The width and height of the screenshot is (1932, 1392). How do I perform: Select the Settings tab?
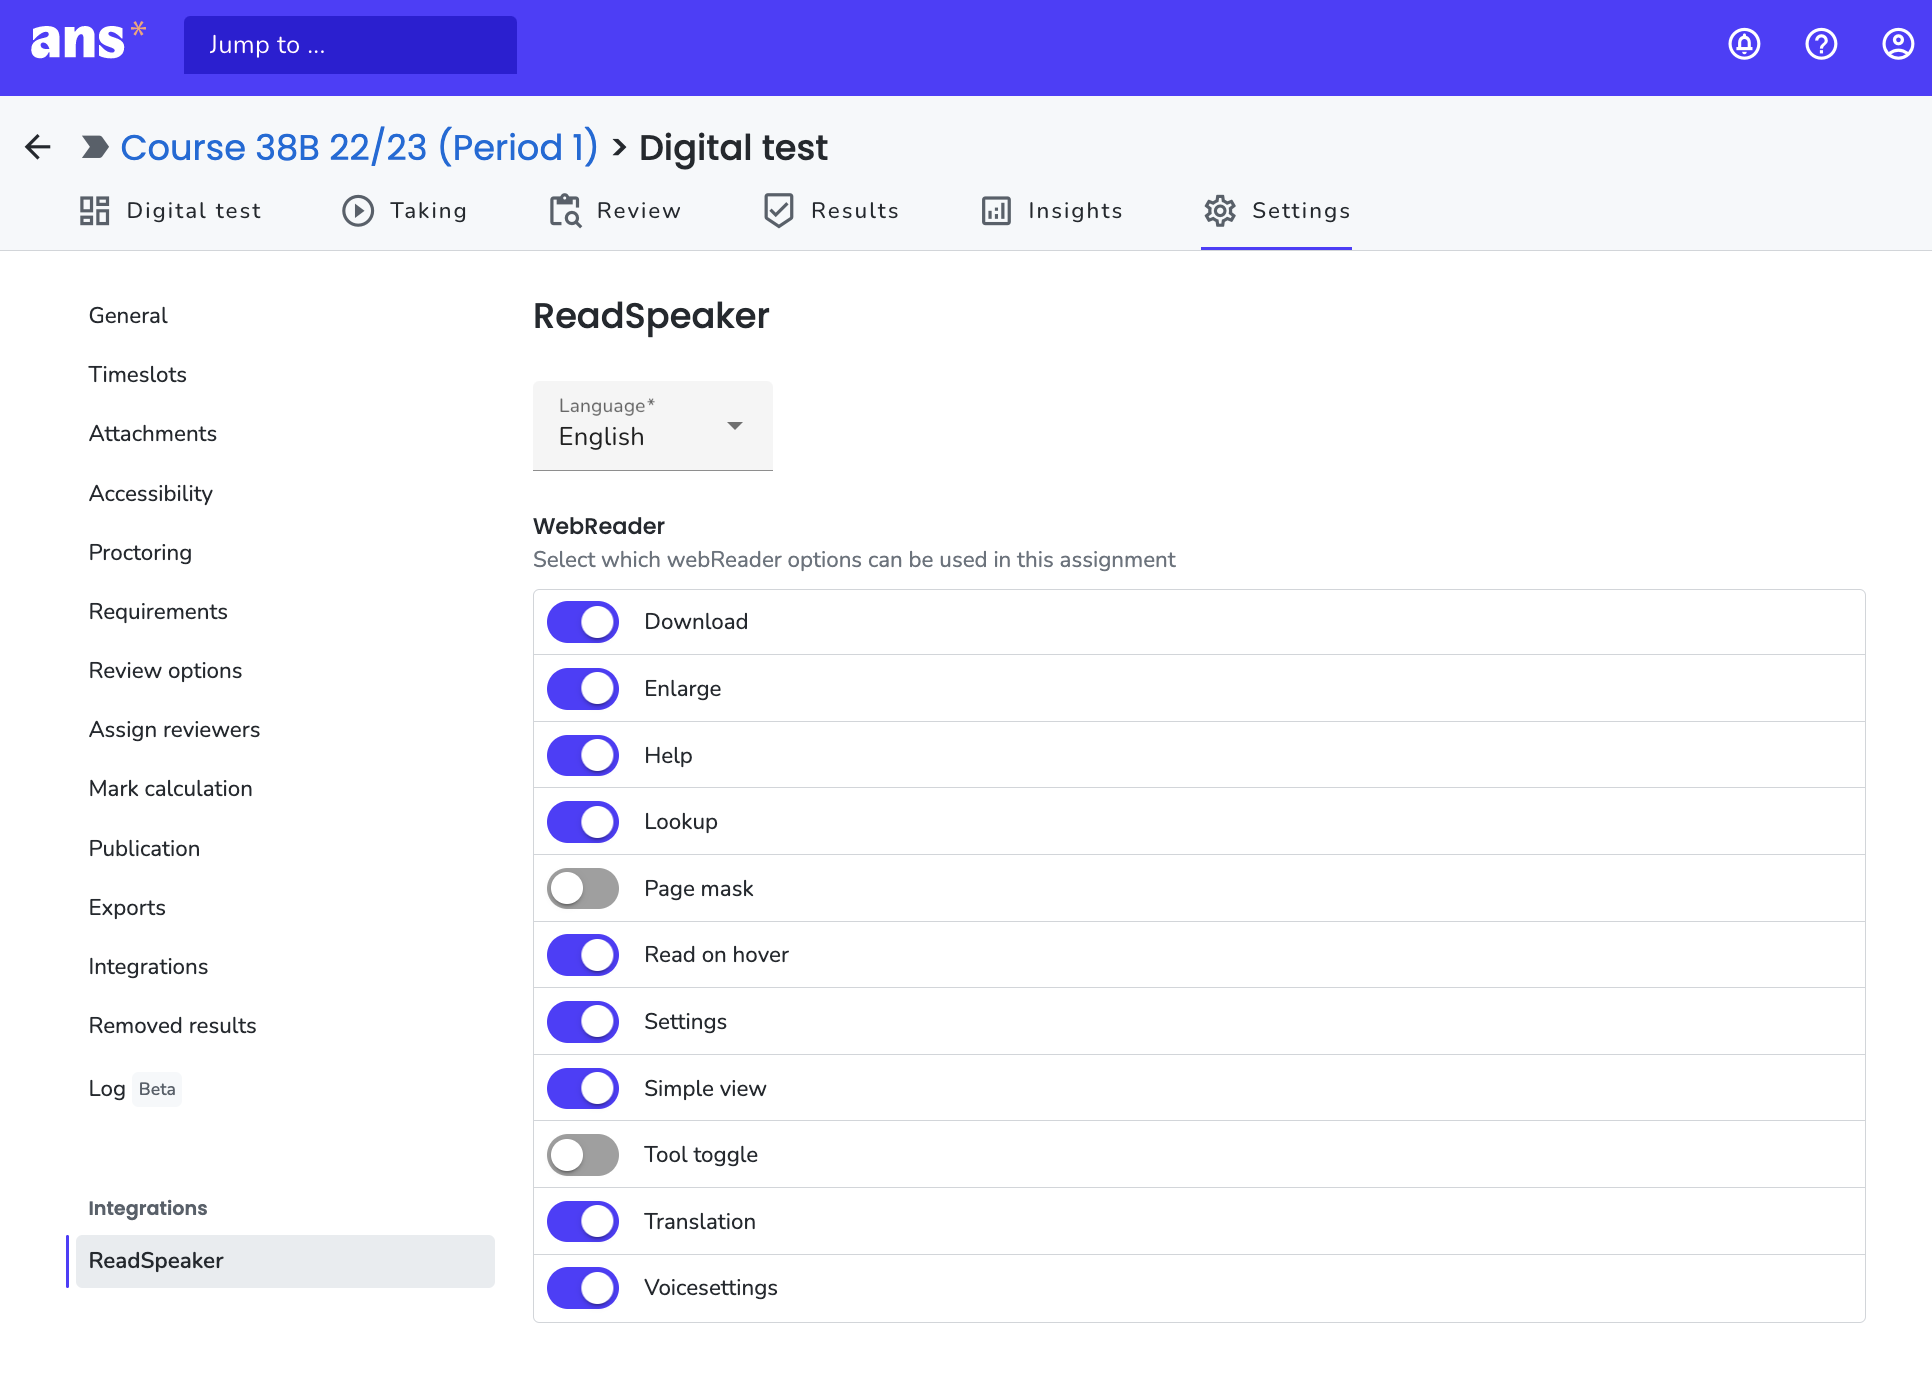[1277, 211]
